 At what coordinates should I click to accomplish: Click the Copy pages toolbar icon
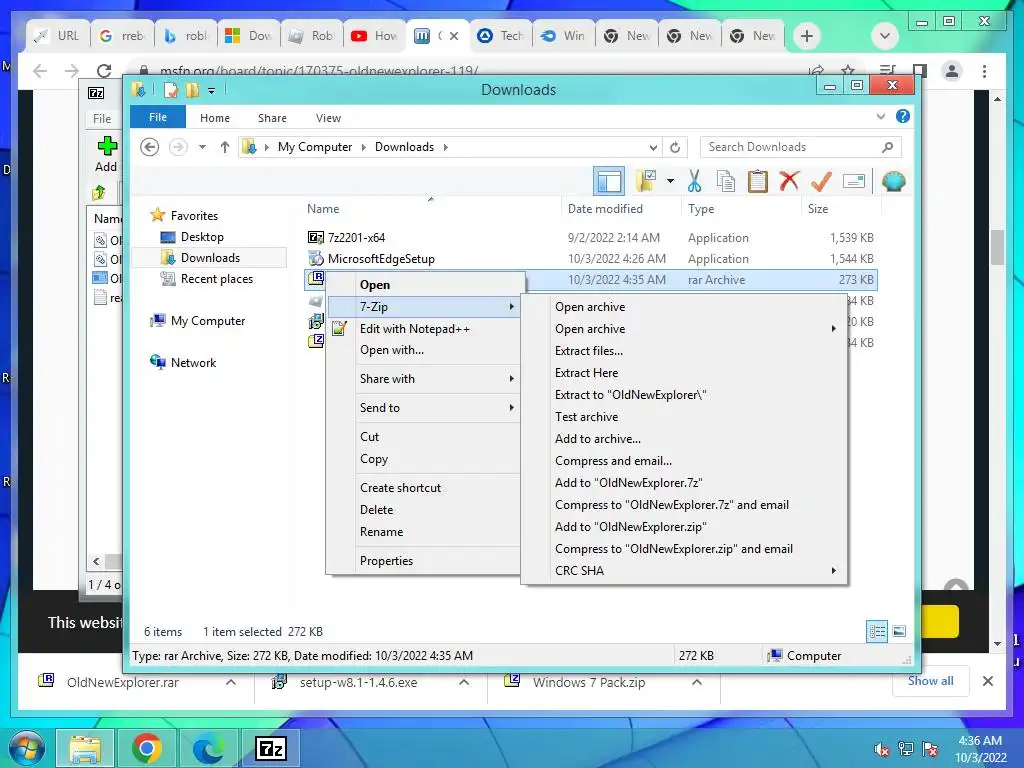(726, 181)
